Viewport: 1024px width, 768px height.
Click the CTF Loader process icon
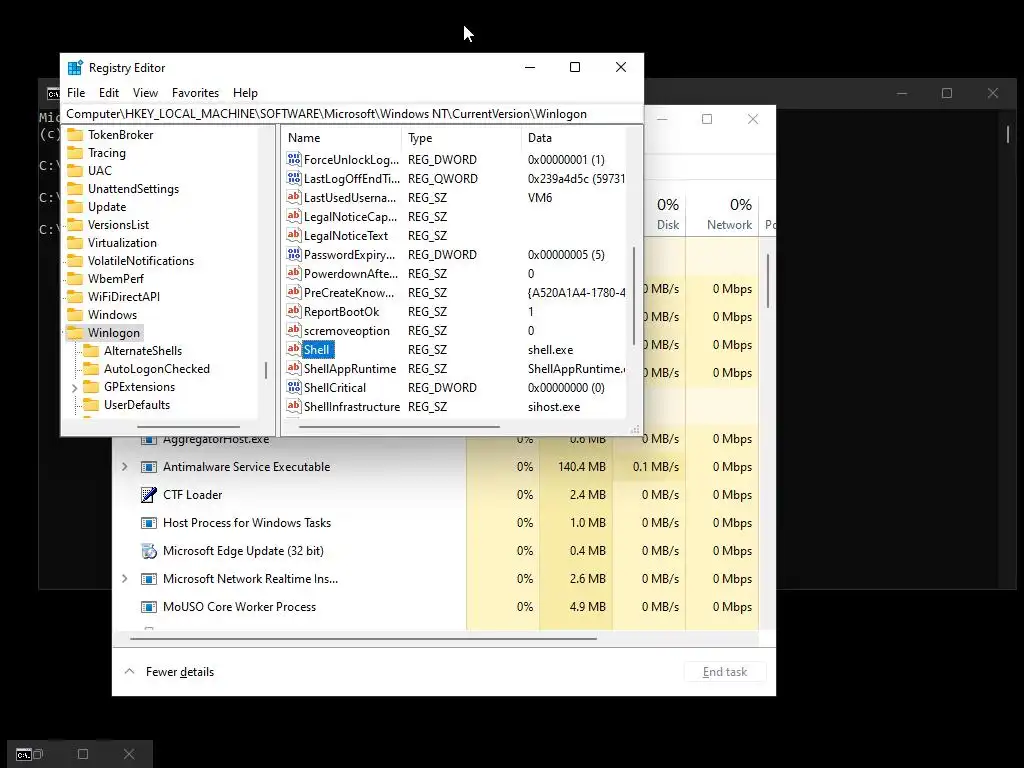[149, 494]
